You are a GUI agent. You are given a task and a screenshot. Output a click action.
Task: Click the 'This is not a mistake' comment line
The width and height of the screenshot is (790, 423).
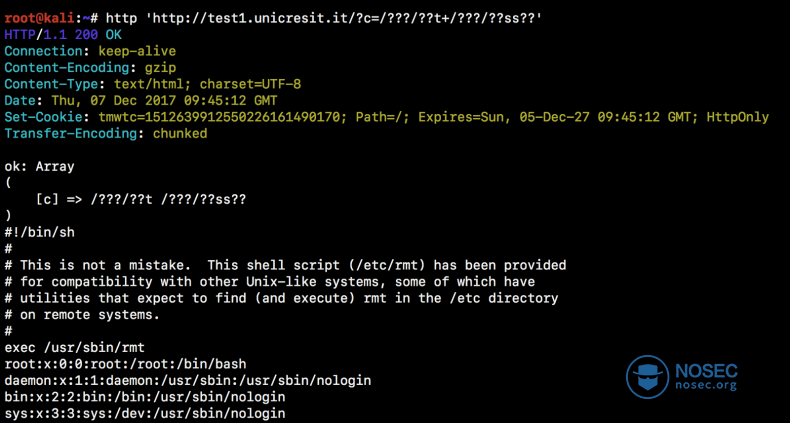point(285,265)
